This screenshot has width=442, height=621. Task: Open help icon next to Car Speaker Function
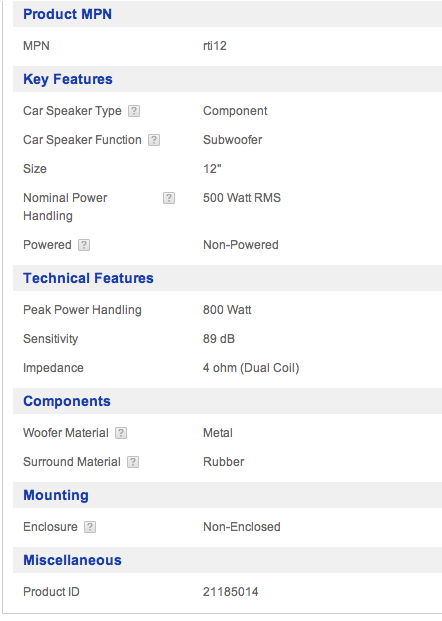(x=154, y=140)
